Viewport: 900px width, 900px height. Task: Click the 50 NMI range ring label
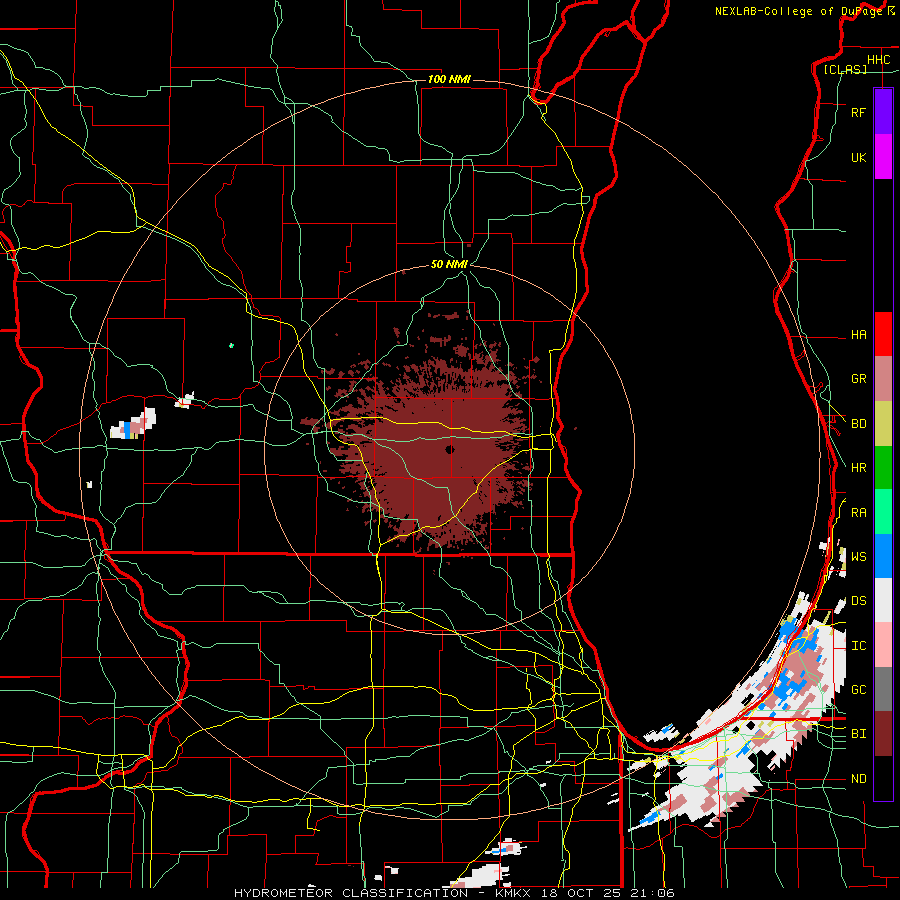[449, 264]
